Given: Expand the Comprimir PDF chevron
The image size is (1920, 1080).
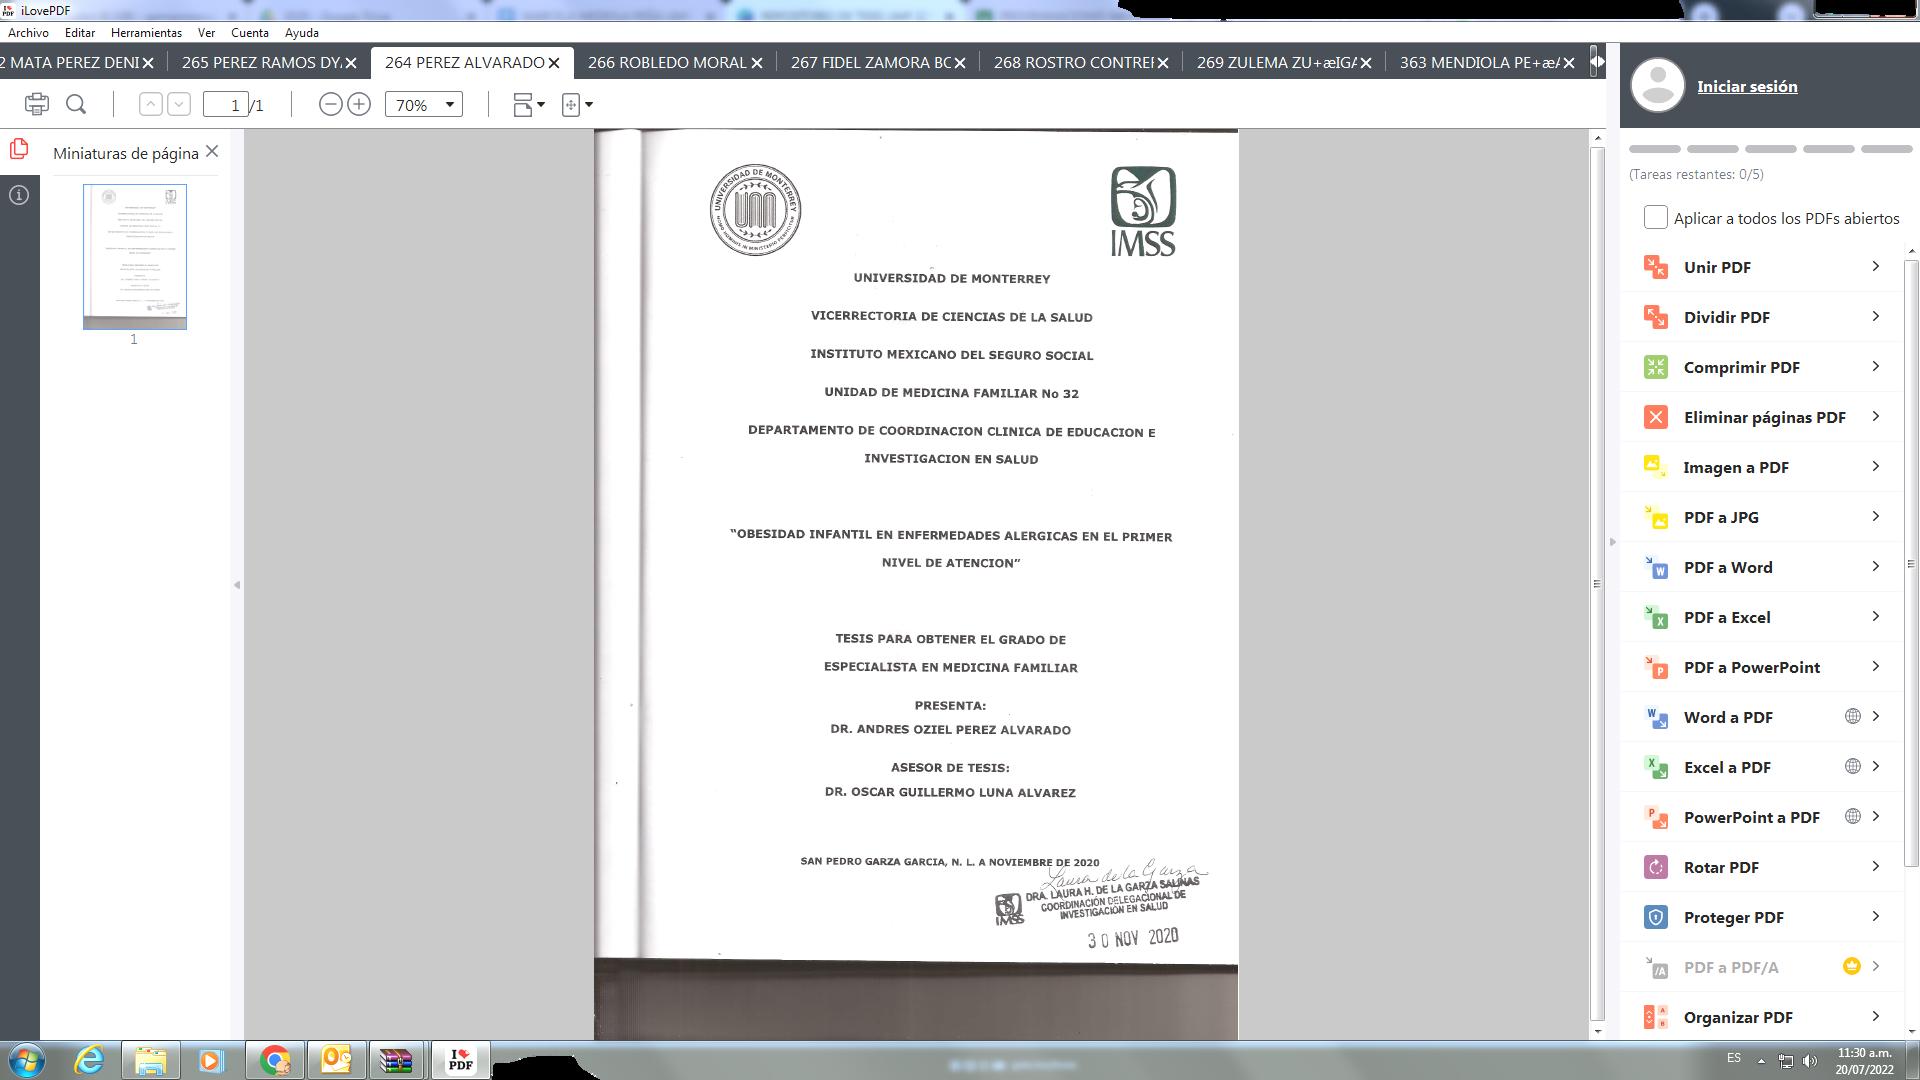Looking at the screenshot, I should coord(1876,366).
